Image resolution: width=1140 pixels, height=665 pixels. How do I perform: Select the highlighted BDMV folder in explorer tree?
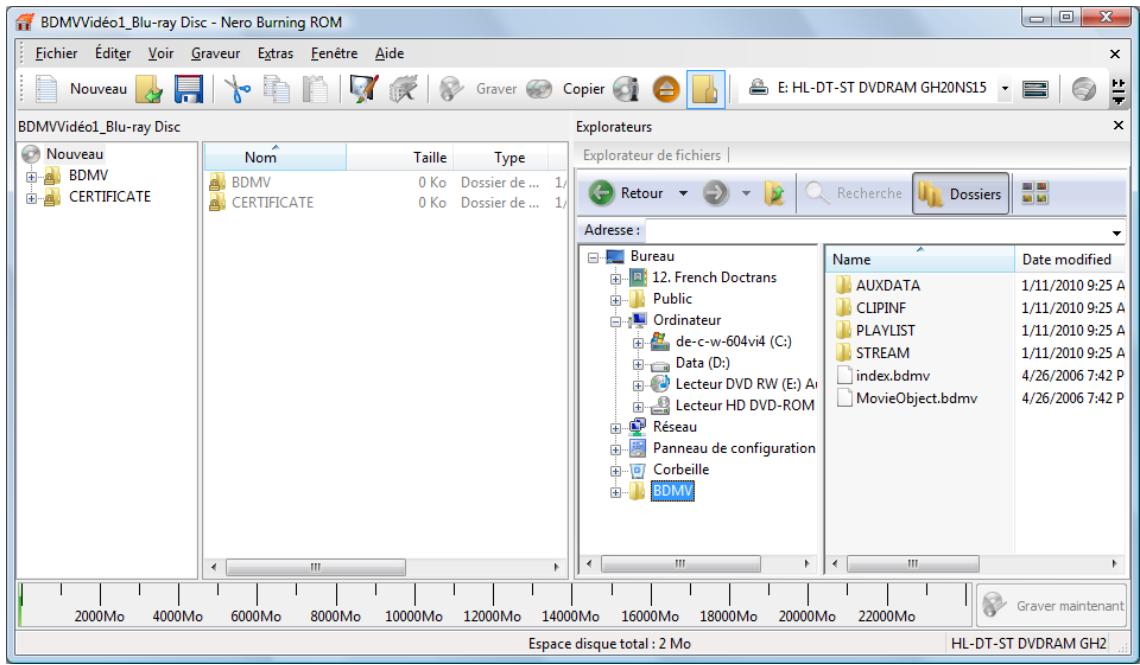click(673, 491)
